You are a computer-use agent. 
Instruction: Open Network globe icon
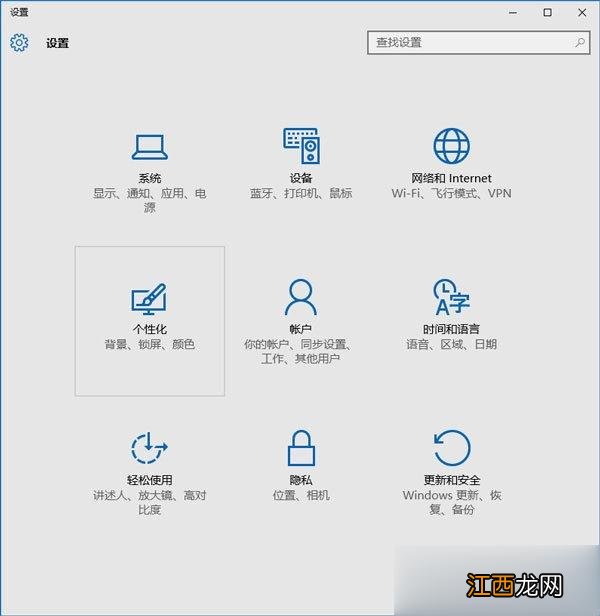pos(451,146)
